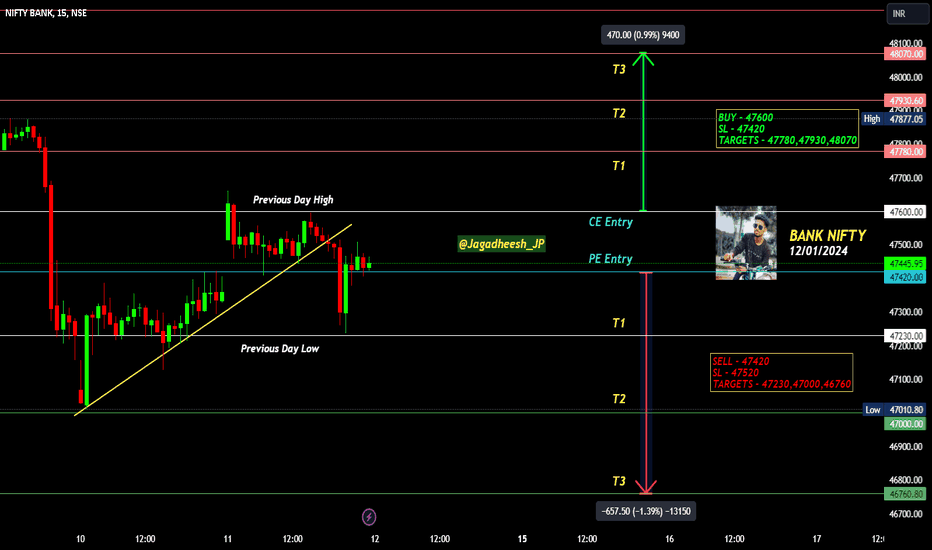The height and width of the screenshot is (550, 932).
Task: Click the 47300.00 price scale tick
Action: click(x=906, y=312)
